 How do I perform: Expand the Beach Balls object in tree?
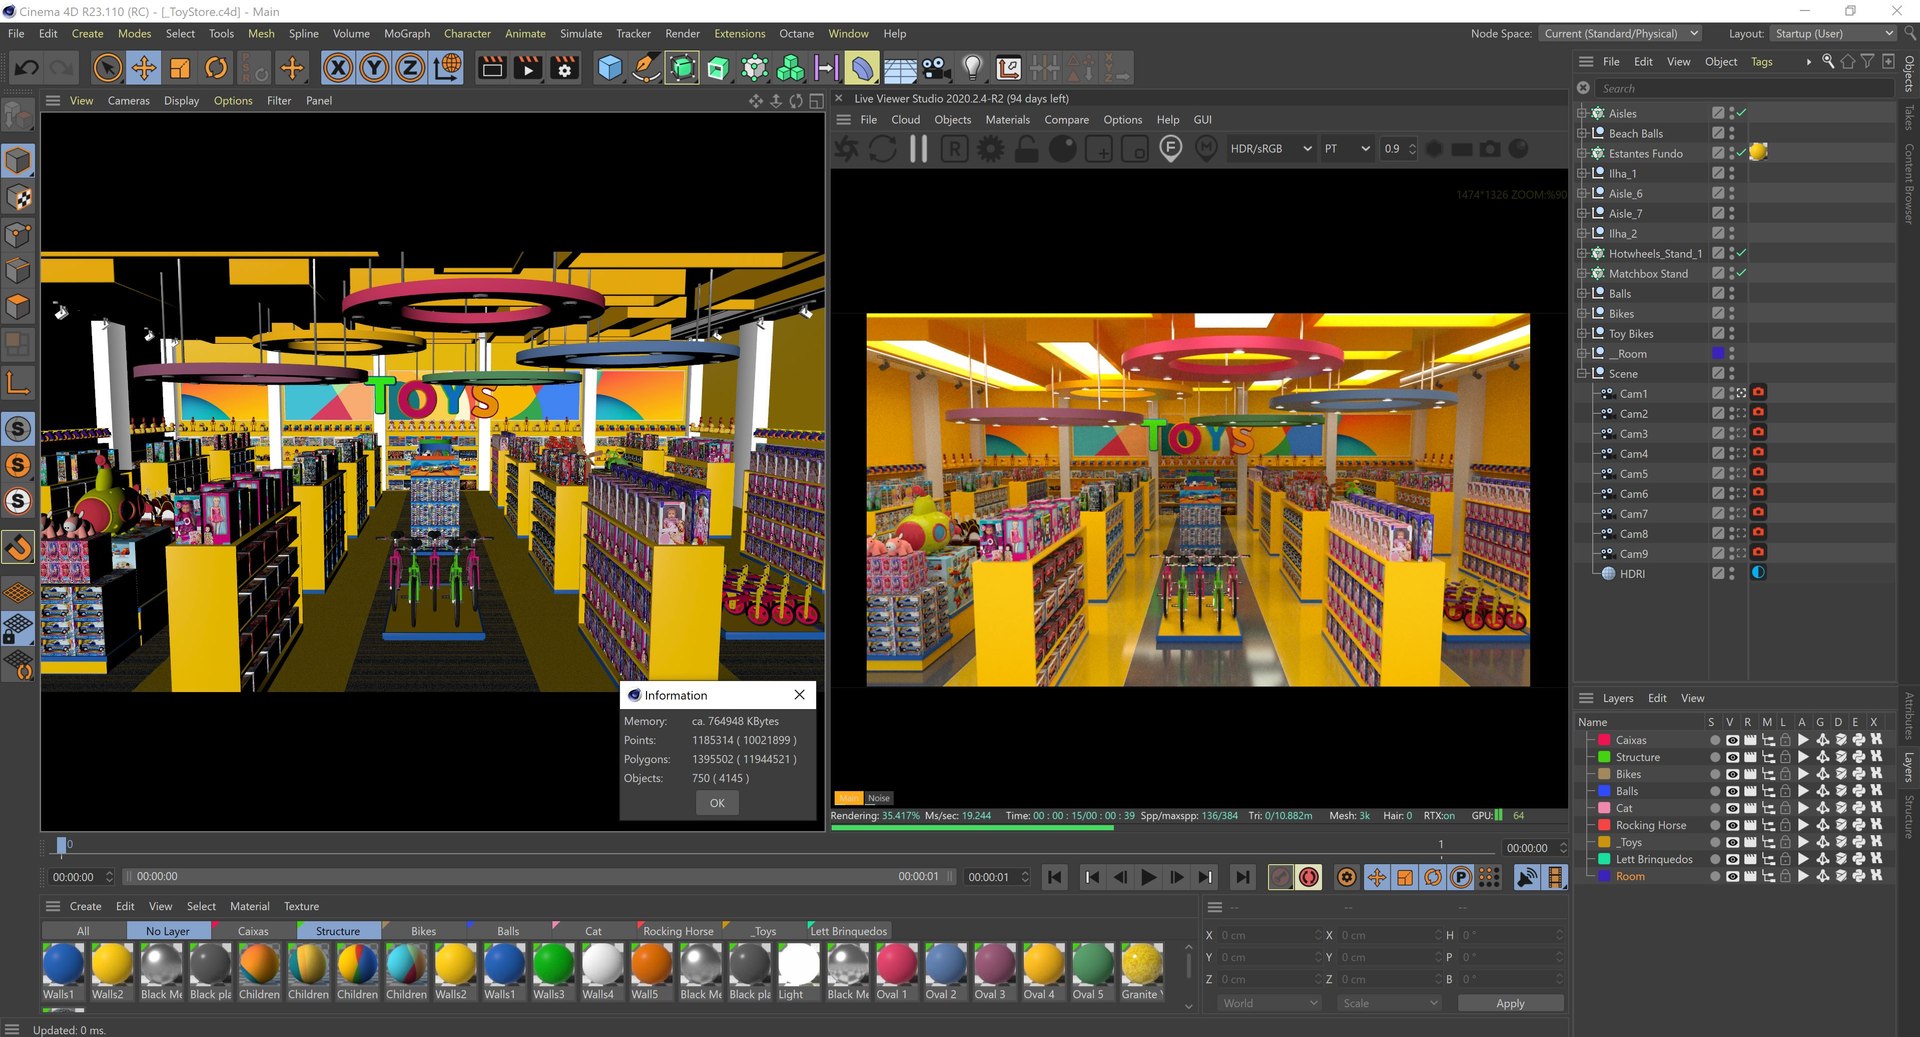click(1582, 133)
